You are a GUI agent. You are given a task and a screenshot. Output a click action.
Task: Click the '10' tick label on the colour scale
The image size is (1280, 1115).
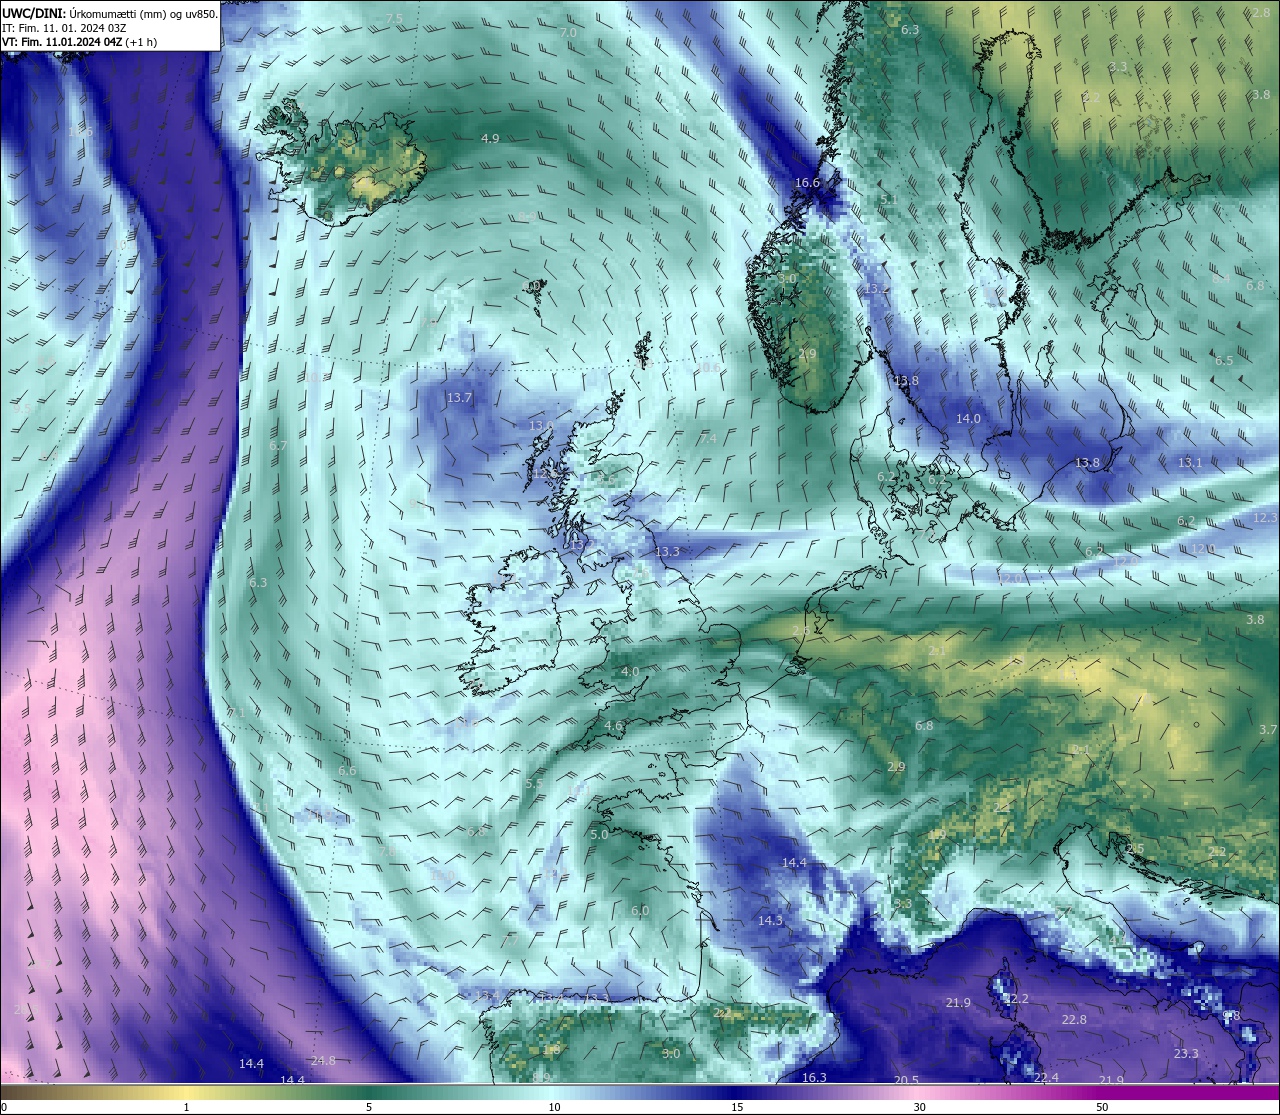tap(554, 1107)
